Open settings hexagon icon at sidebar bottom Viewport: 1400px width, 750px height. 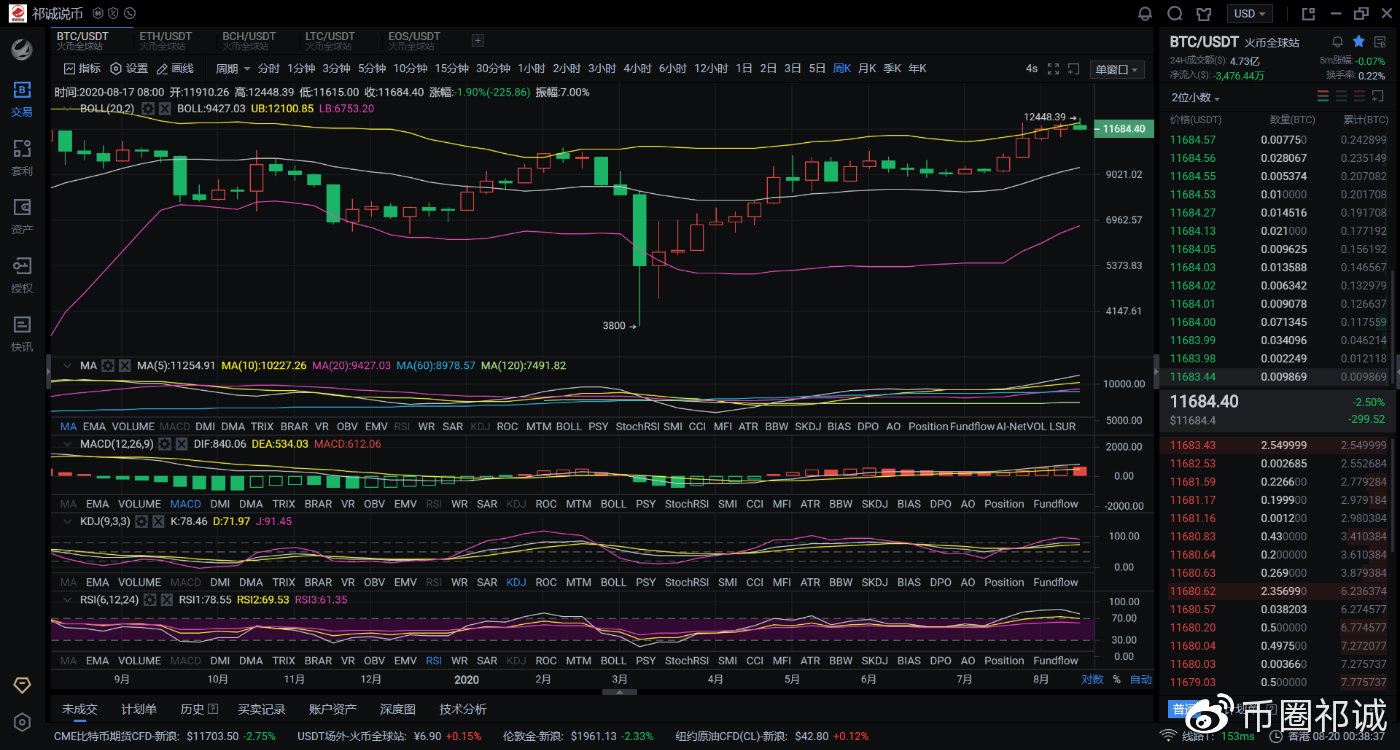pyautogui.click(x=22, y=722)
